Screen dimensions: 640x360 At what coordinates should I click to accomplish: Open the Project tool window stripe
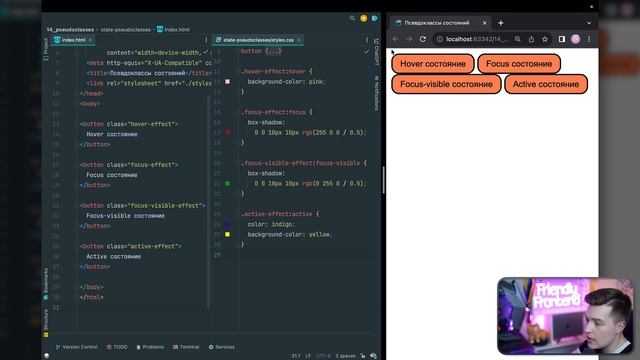[x=46, y=50]
